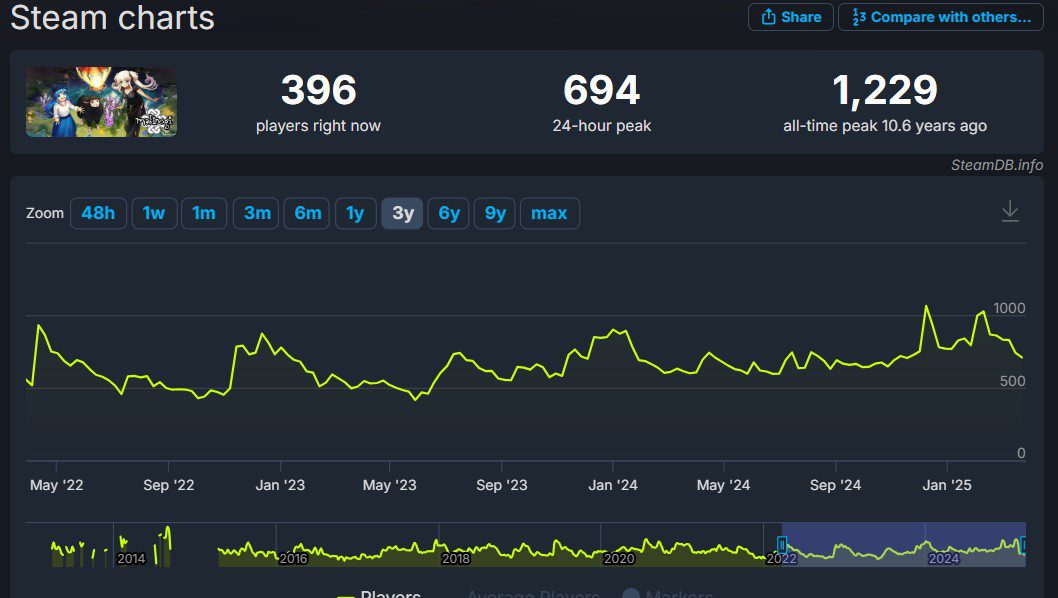This screenshot has width=1058, height=598.
Task: Grab the left navigator range handle
Action: pos(782,545)
